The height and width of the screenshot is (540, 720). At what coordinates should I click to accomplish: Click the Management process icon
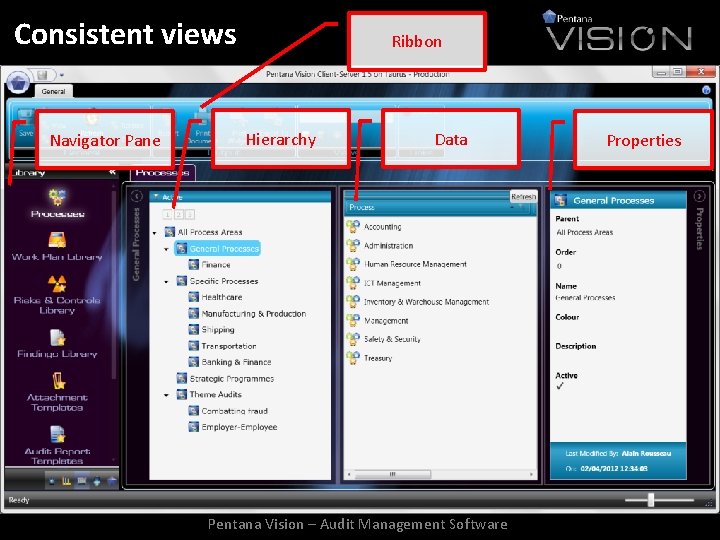tap(353, 320)
